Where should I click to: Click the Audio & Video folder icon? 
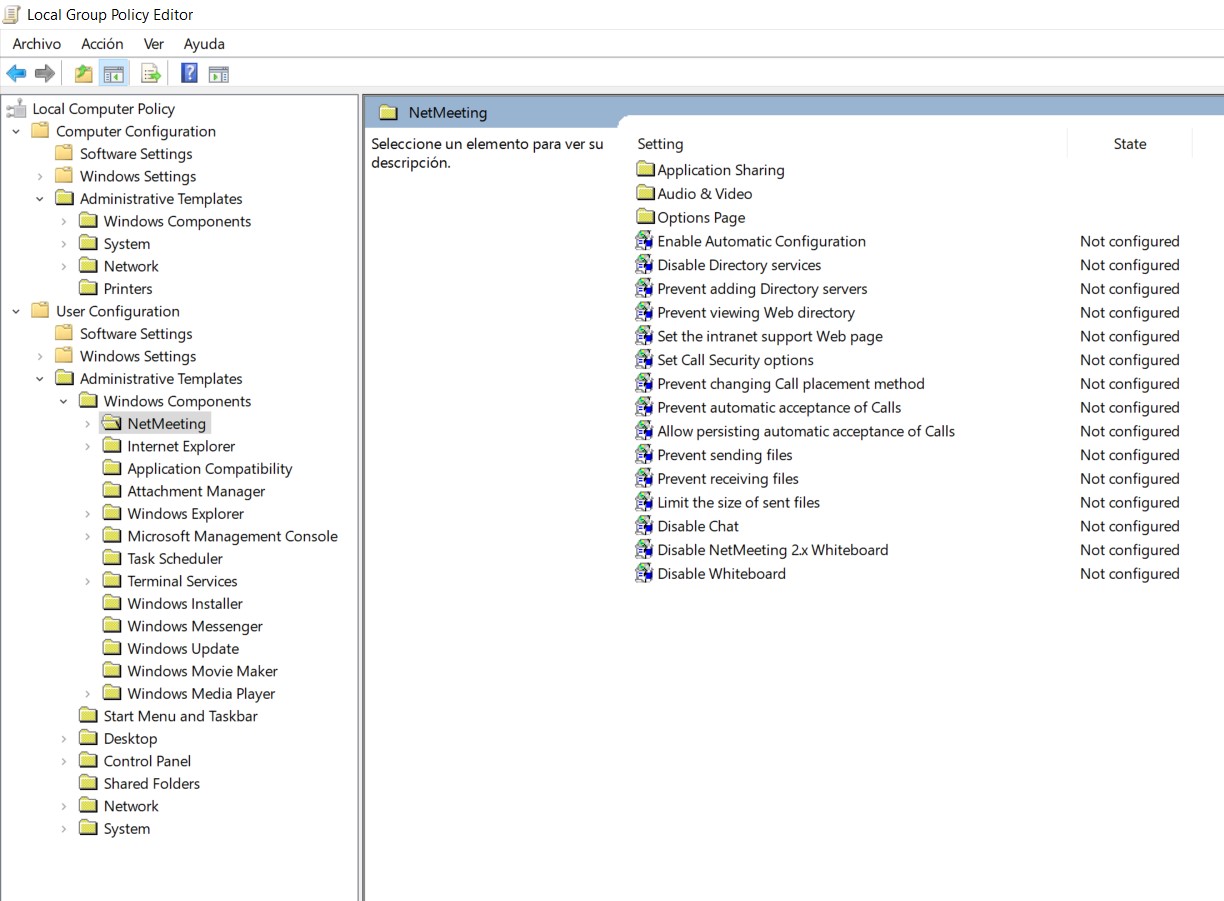pyautogui.click(x=645, y=194)
